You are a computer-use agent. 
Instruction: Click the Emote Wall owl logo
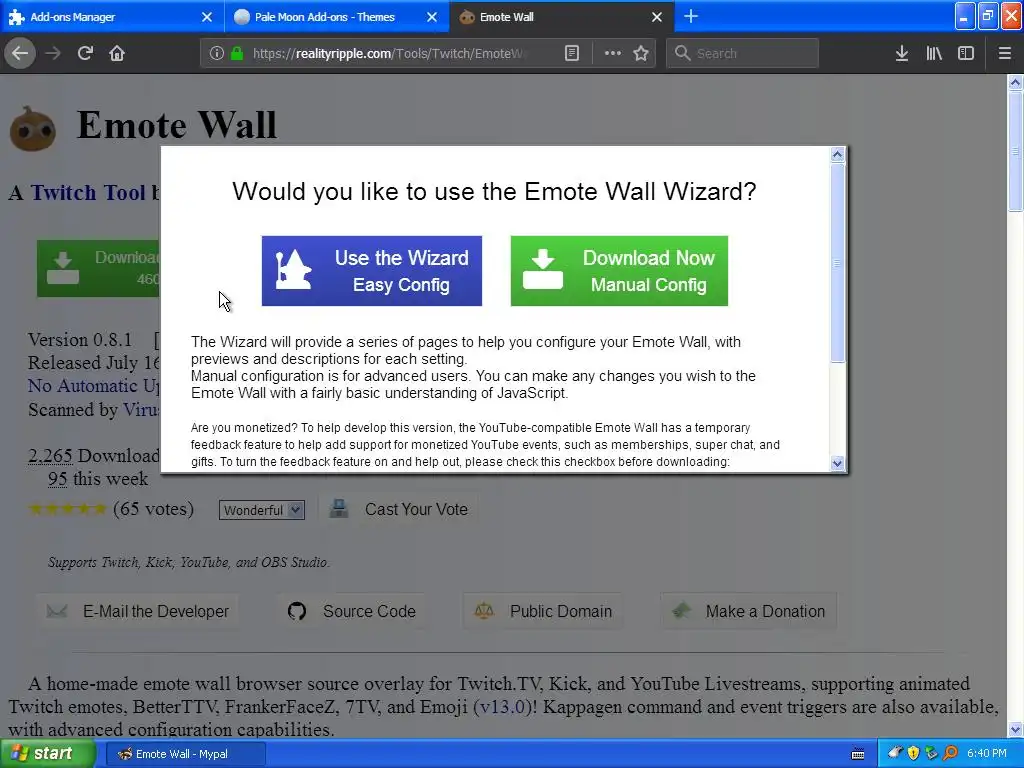(33, 128)
